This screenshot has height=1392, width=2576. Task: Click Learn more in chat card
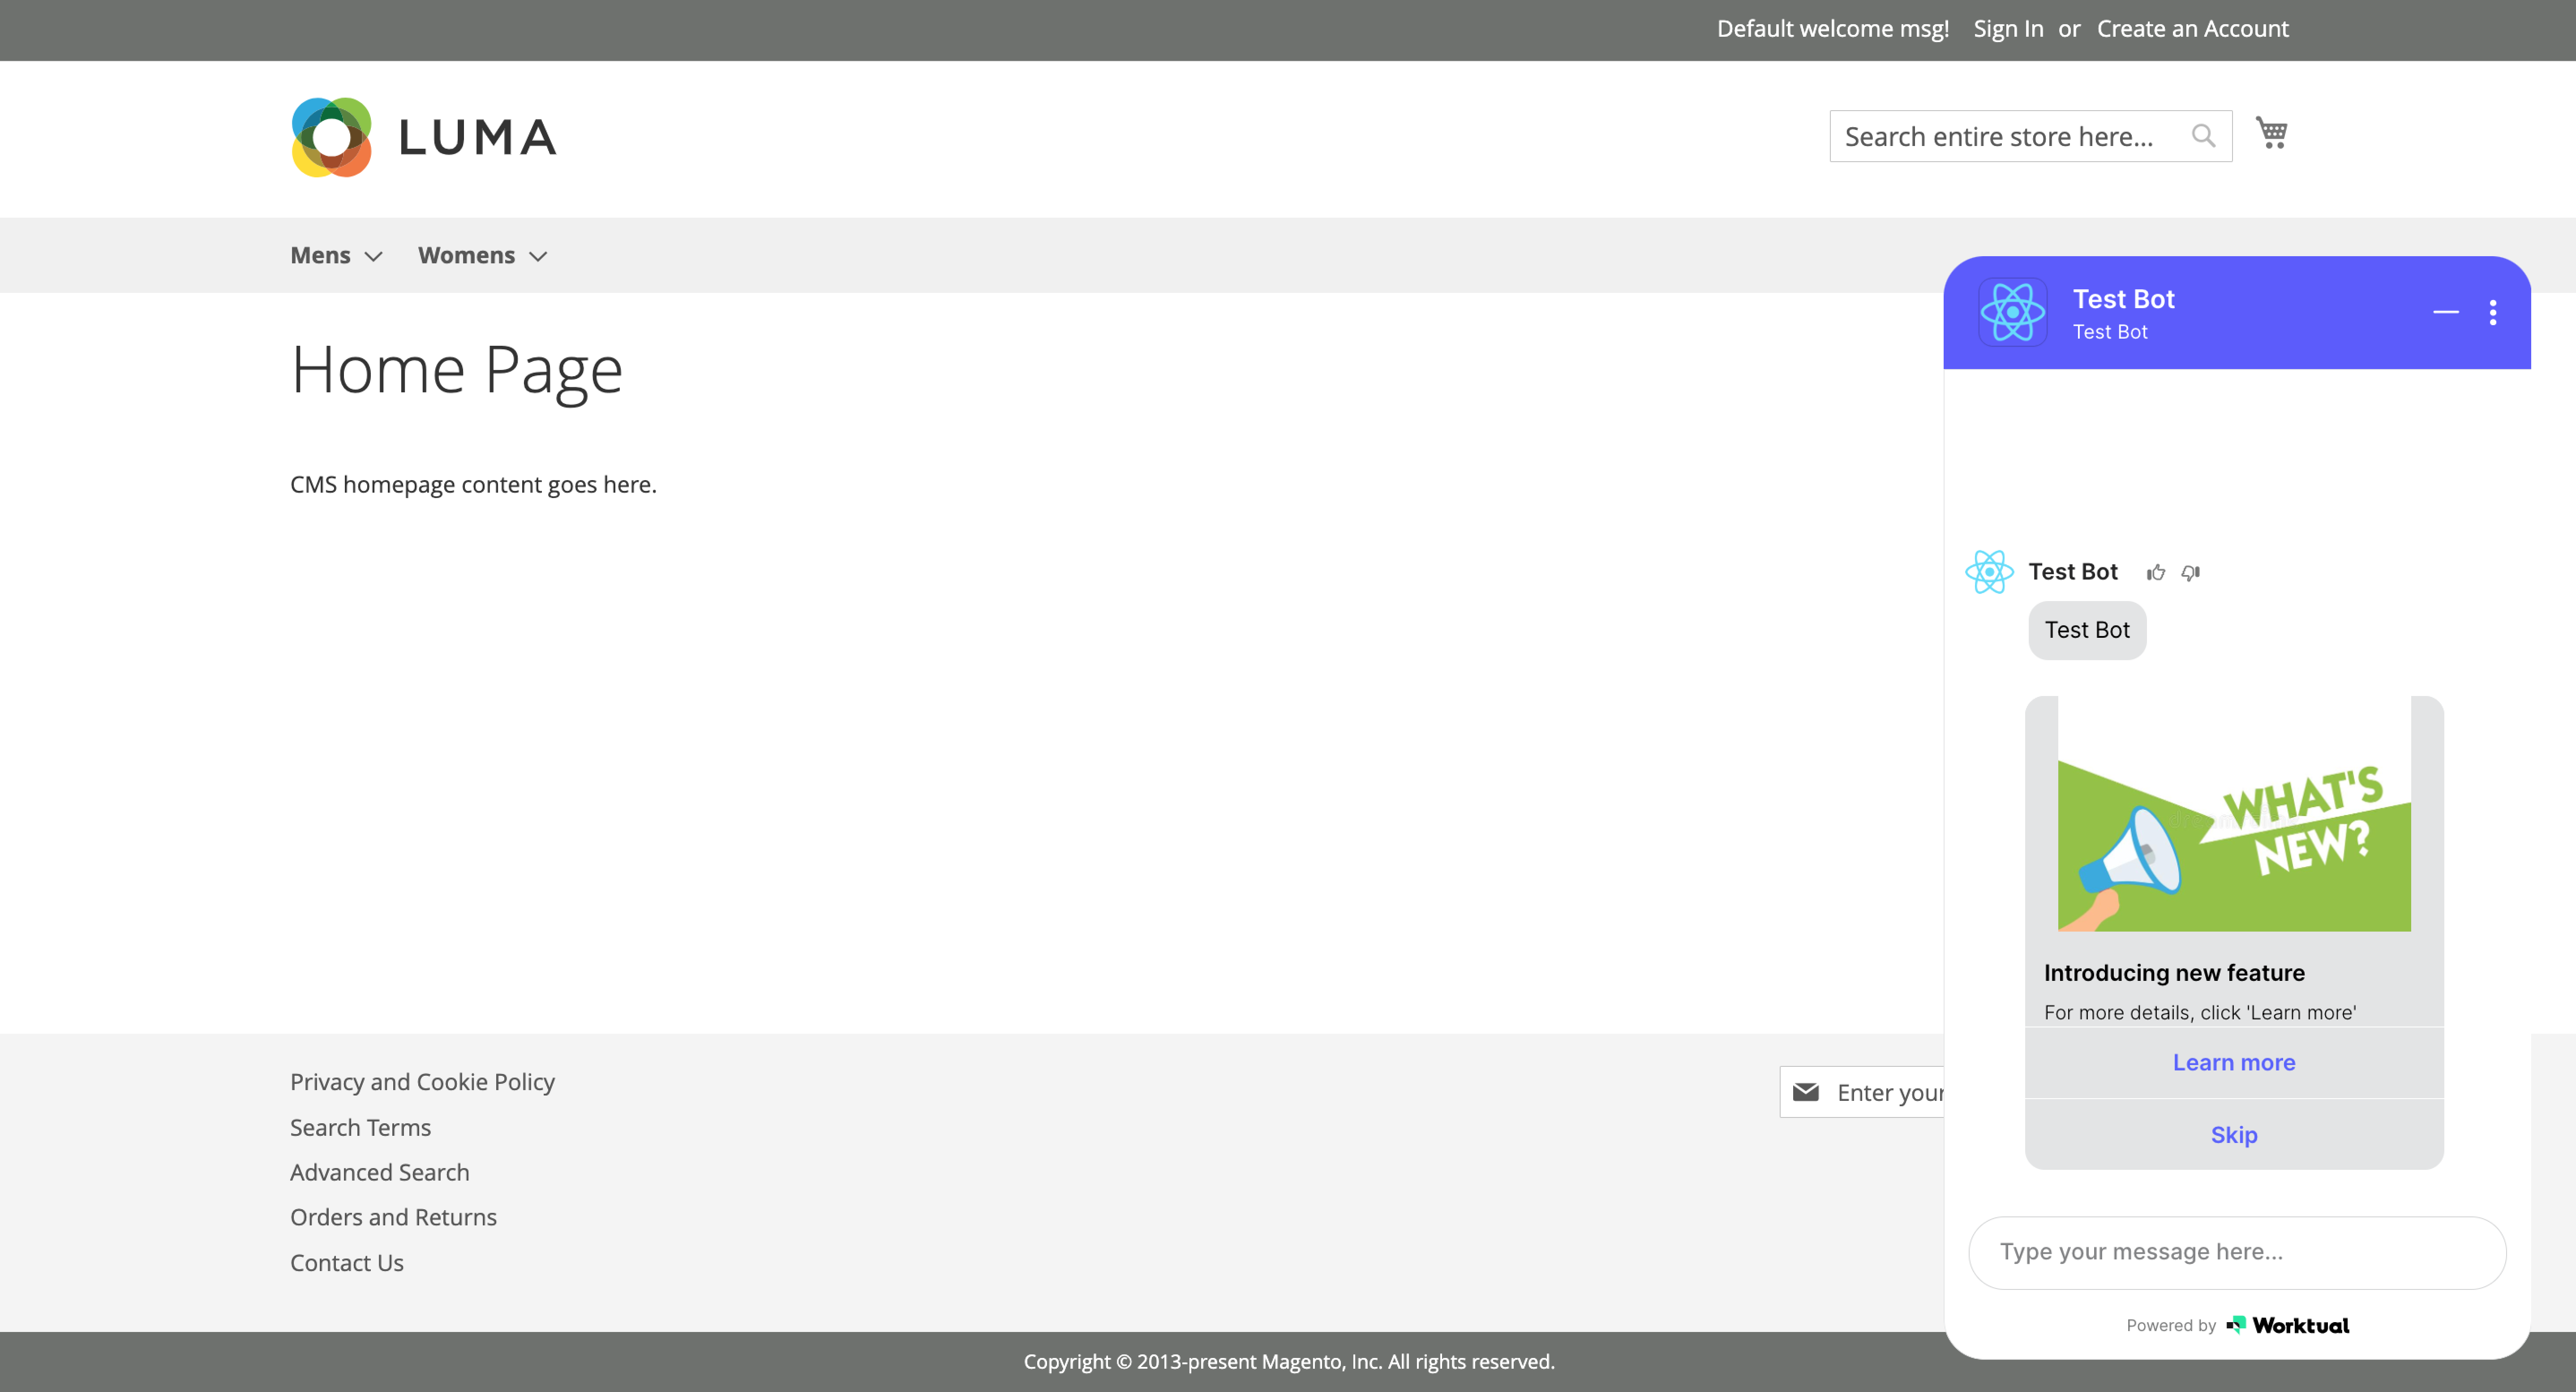(x=2233, y=1062)
